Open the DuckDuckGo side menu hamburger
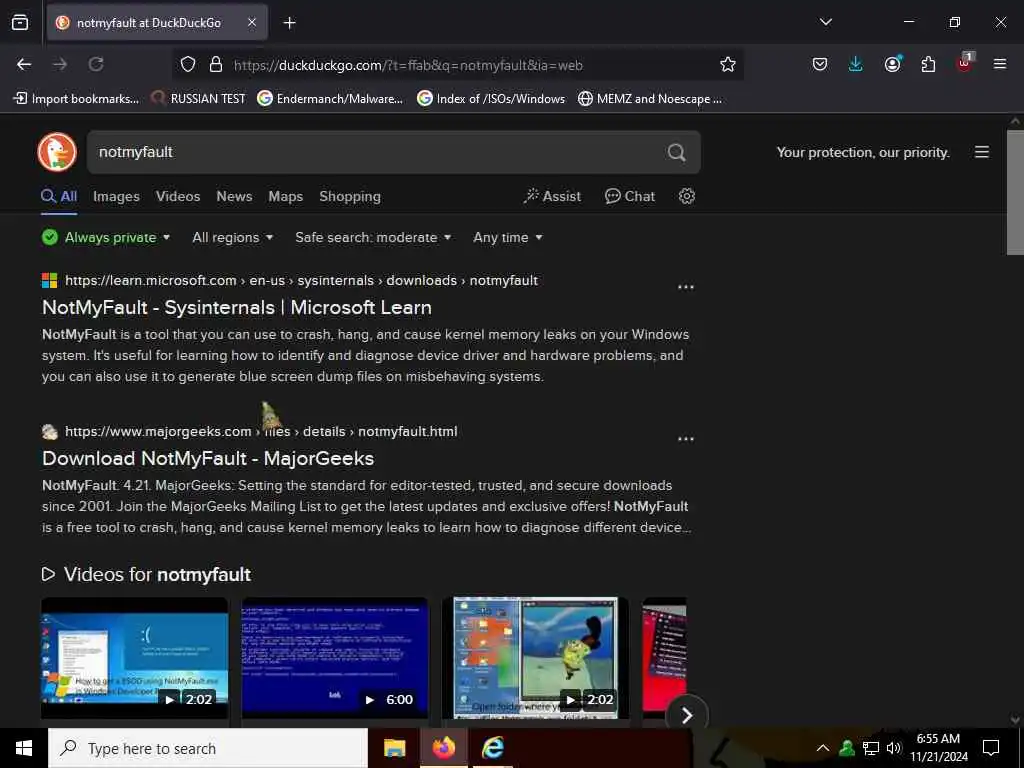 click(982, 152)
